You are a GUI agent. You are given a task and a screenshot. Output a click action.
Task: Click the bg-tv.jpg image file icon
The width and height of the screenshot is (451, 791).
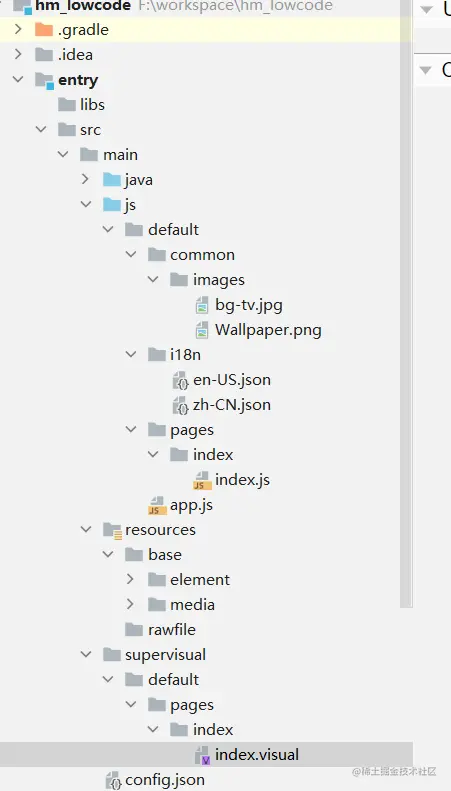(x=202, y=305)
